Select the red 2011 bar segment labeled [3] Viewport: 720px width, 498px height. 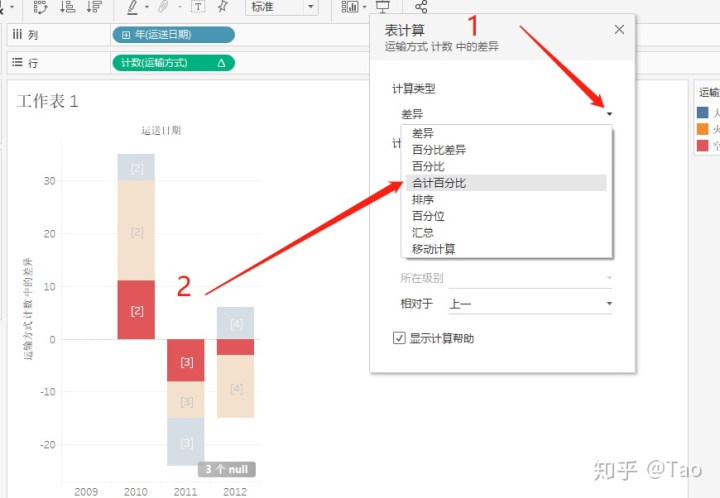tap(186, 360)
